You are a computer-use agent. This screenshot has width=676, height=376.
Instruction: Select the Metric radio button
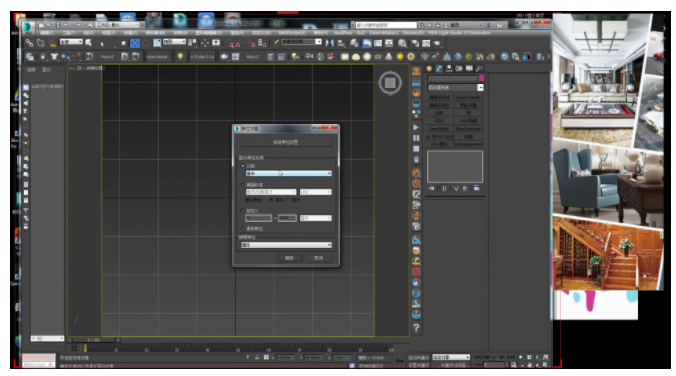click(x=242, y=166)
